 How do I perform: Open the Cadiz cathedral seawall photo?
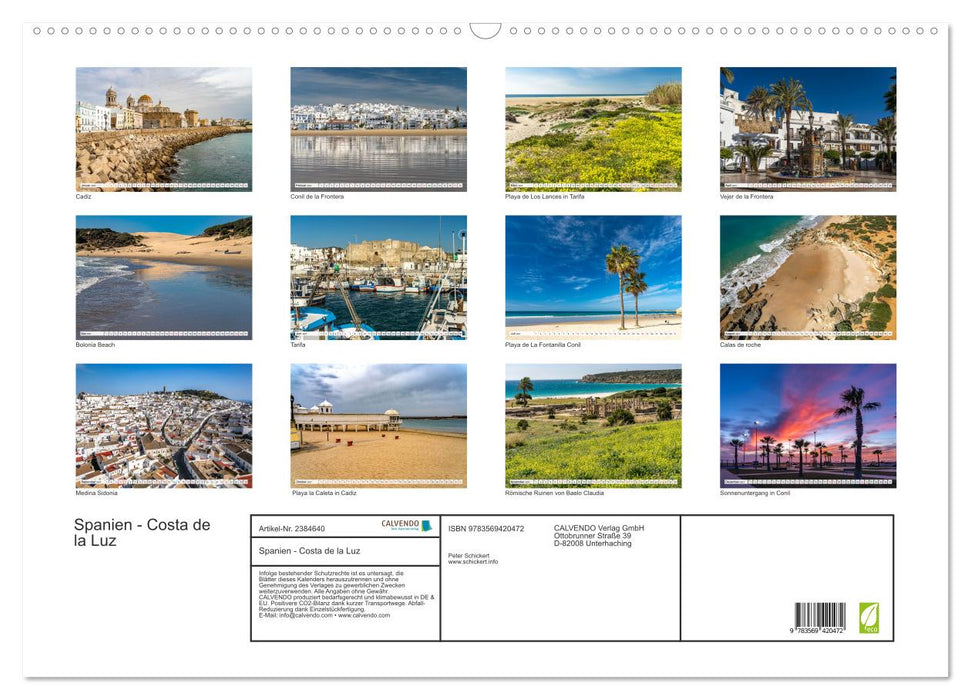(x=163, y=129)
